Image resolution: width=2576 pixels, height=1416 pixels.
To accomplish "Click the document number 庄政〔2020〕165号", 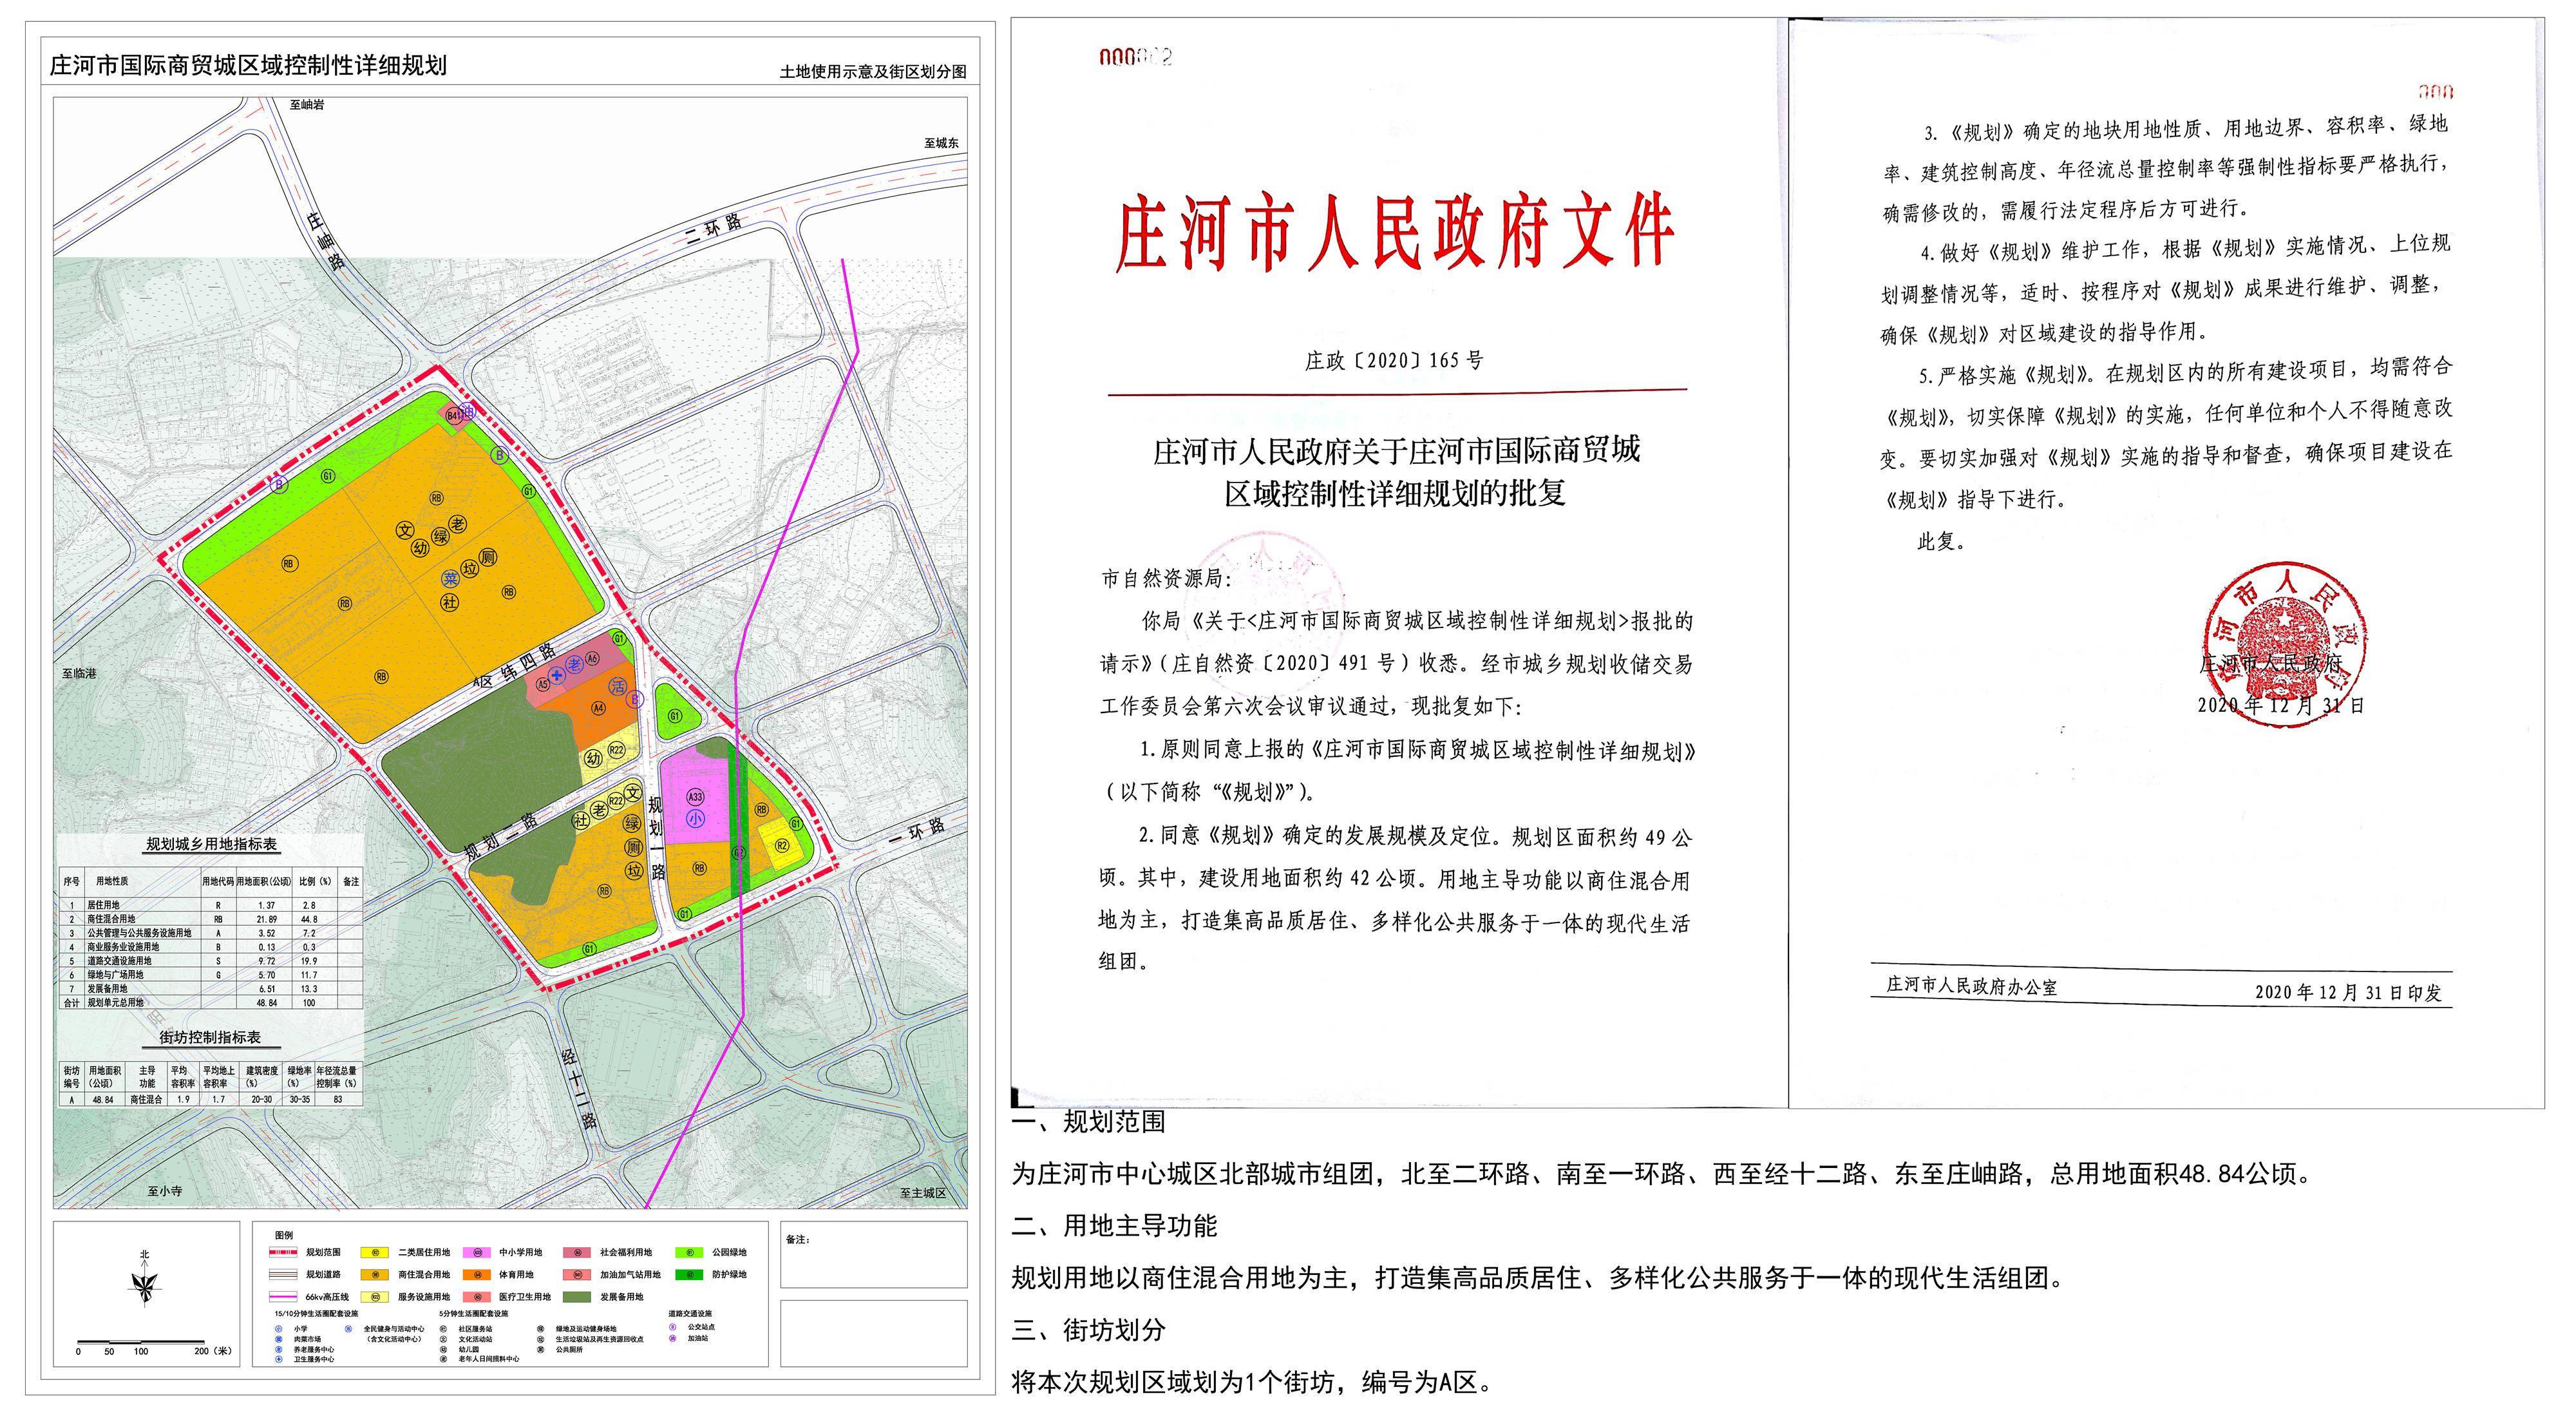I will click(x=1394, y=360).
